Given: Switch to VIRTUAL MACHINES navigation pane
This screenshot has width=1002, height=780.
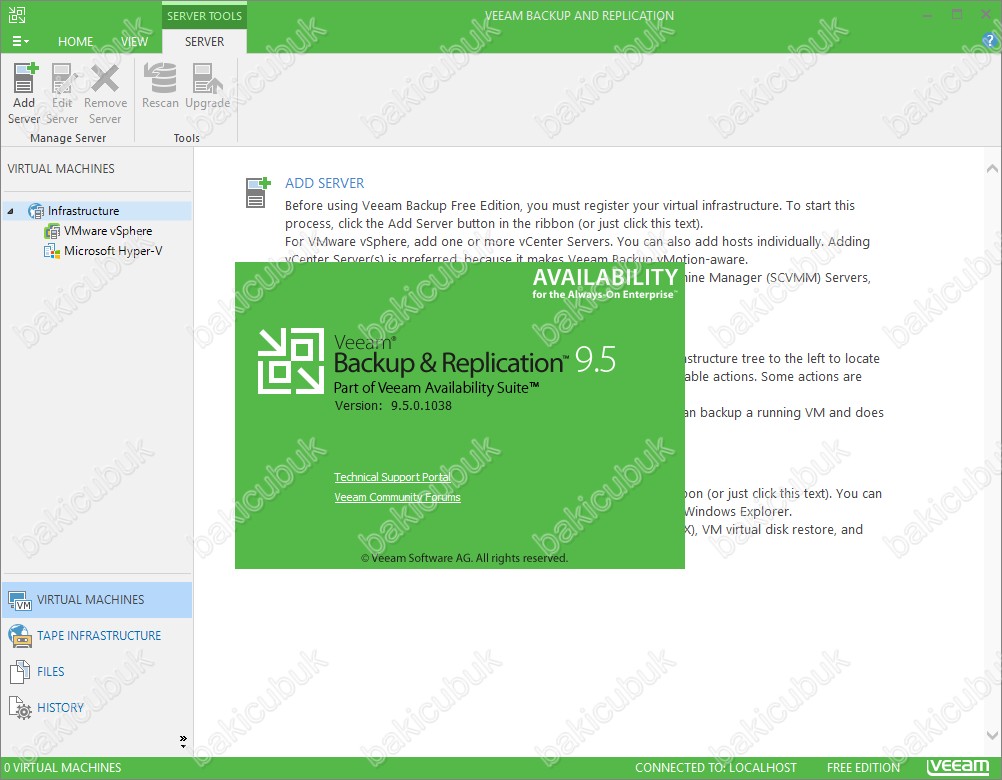Looking at the screenshot, I should click(96, 600).
